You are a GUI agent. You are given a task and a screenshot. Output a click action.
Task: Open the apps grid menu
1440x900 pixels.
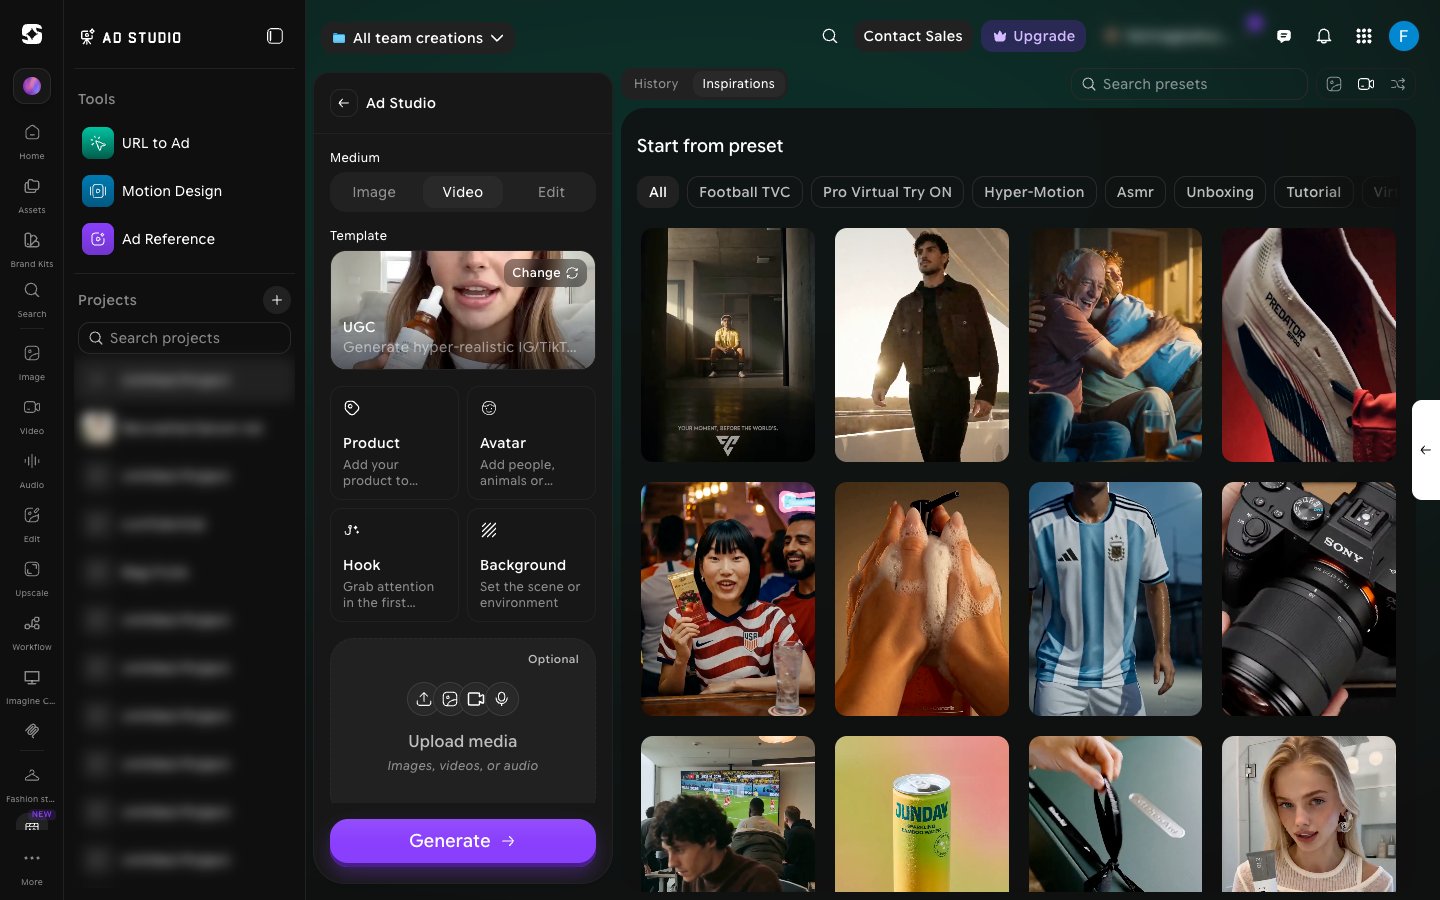point(1364,36)
